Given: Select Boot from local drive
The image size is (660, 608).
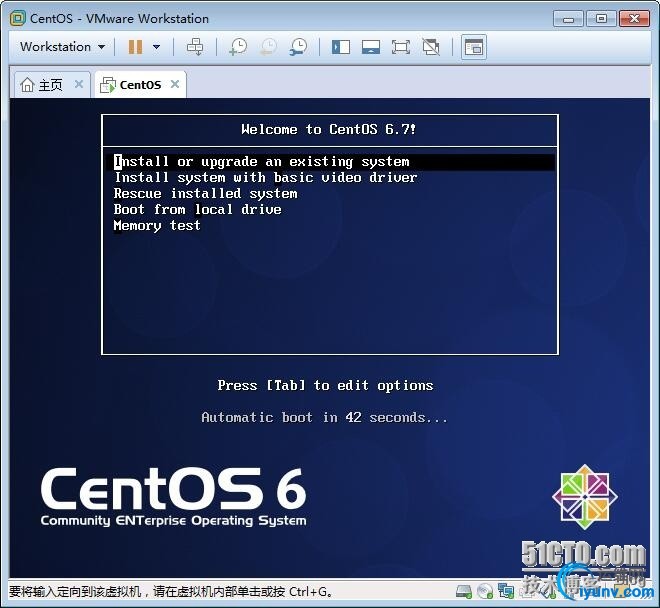Looking at the screenshot, I should pyautogui.click(x=197, y=210).
